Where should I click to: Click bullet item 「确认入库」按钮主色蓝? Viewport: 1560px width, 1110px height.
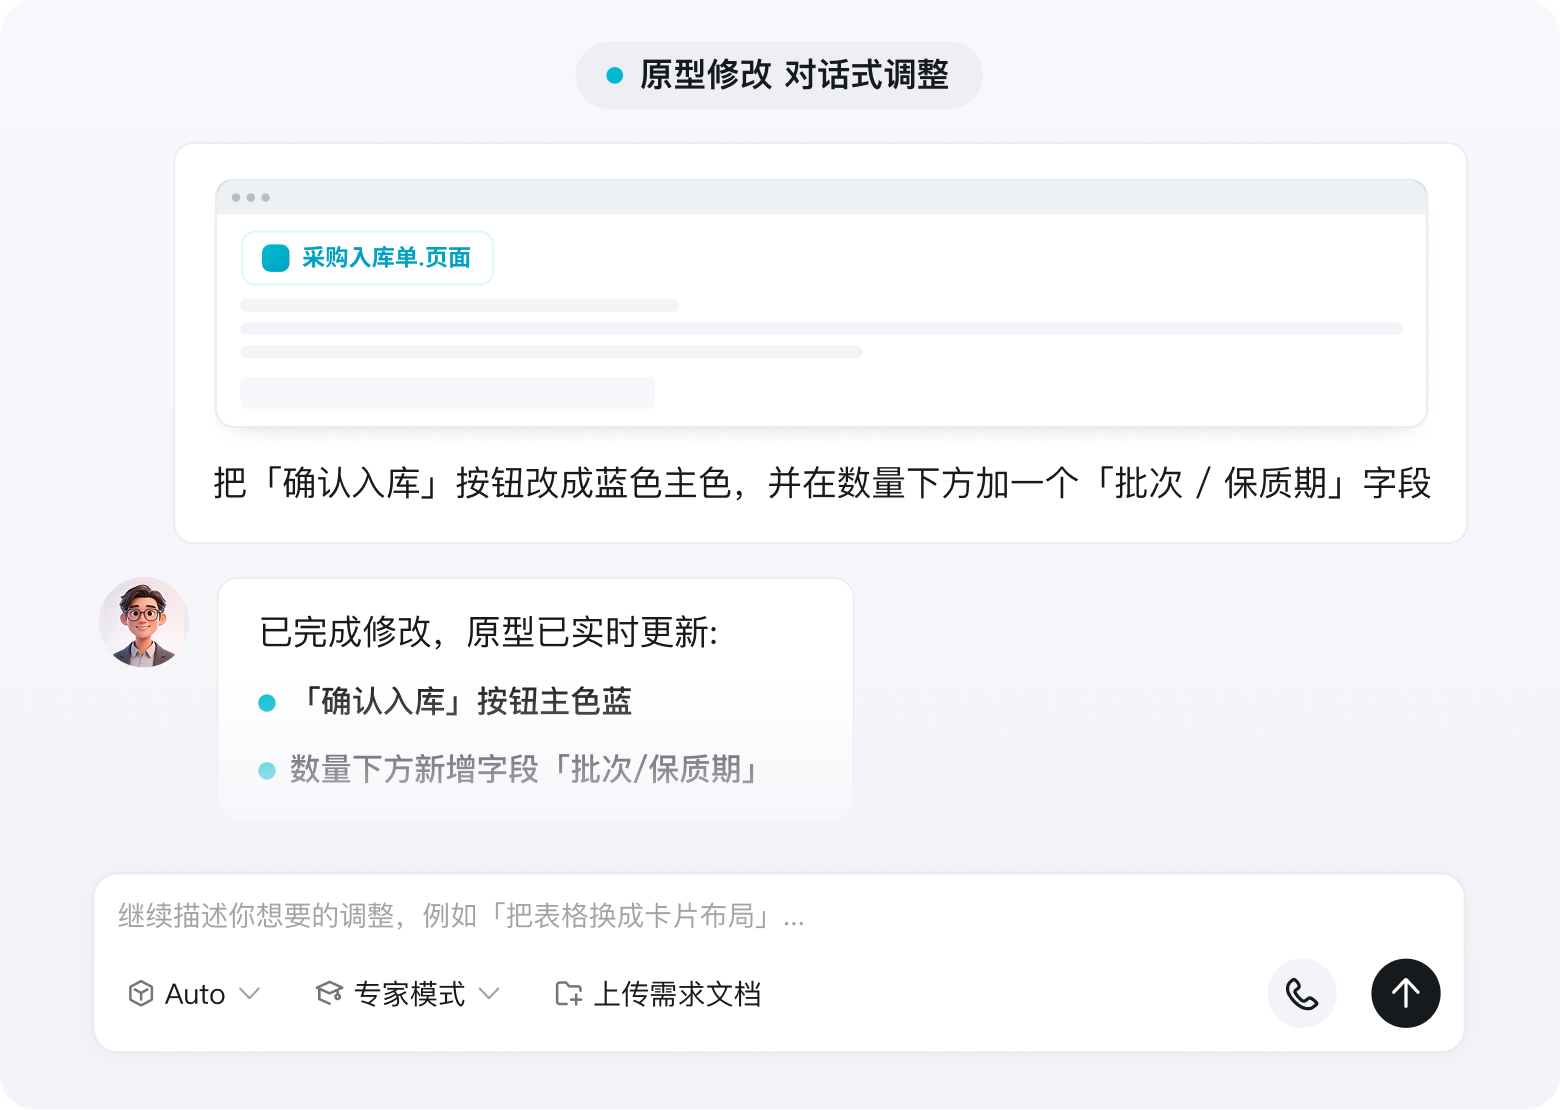point(445,702)
